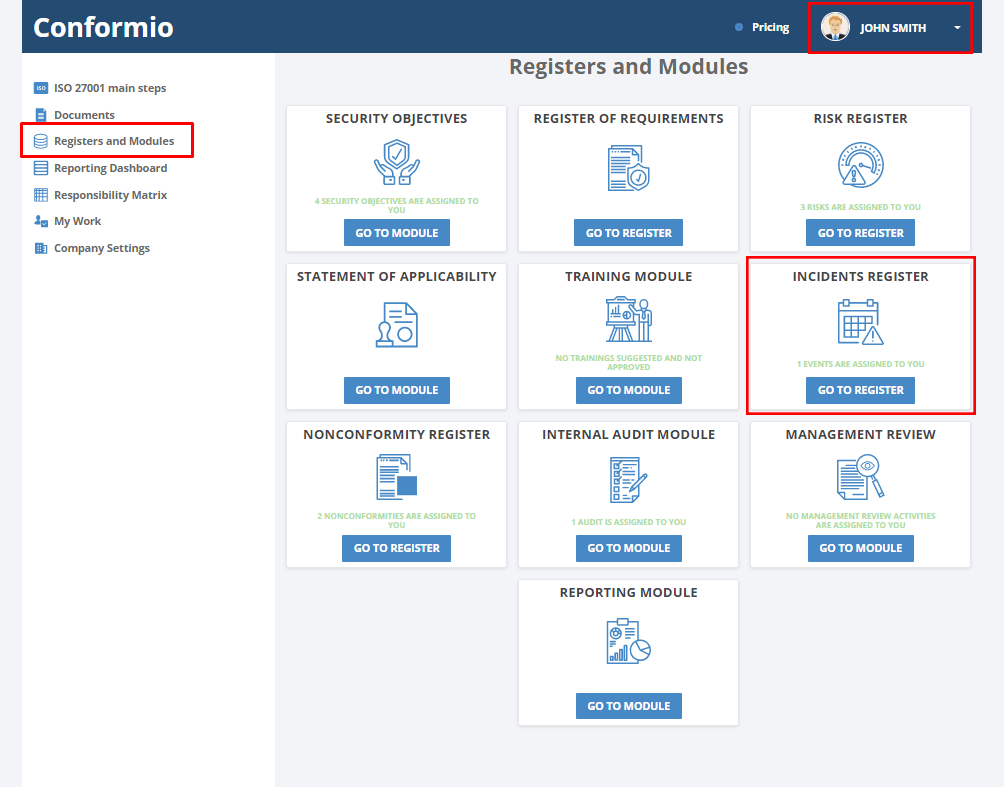Click the Statement of Applicability stamp icon
The image size is (1004, 787).
point(396,320)
